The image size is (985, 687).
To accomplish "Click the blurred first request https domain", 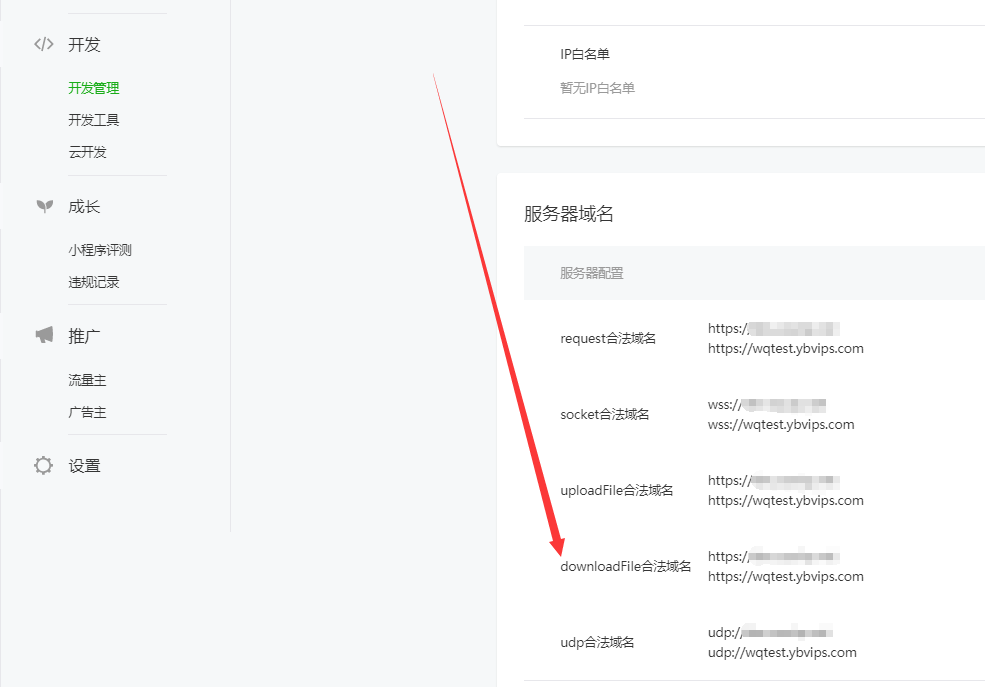I will point(774,328).
